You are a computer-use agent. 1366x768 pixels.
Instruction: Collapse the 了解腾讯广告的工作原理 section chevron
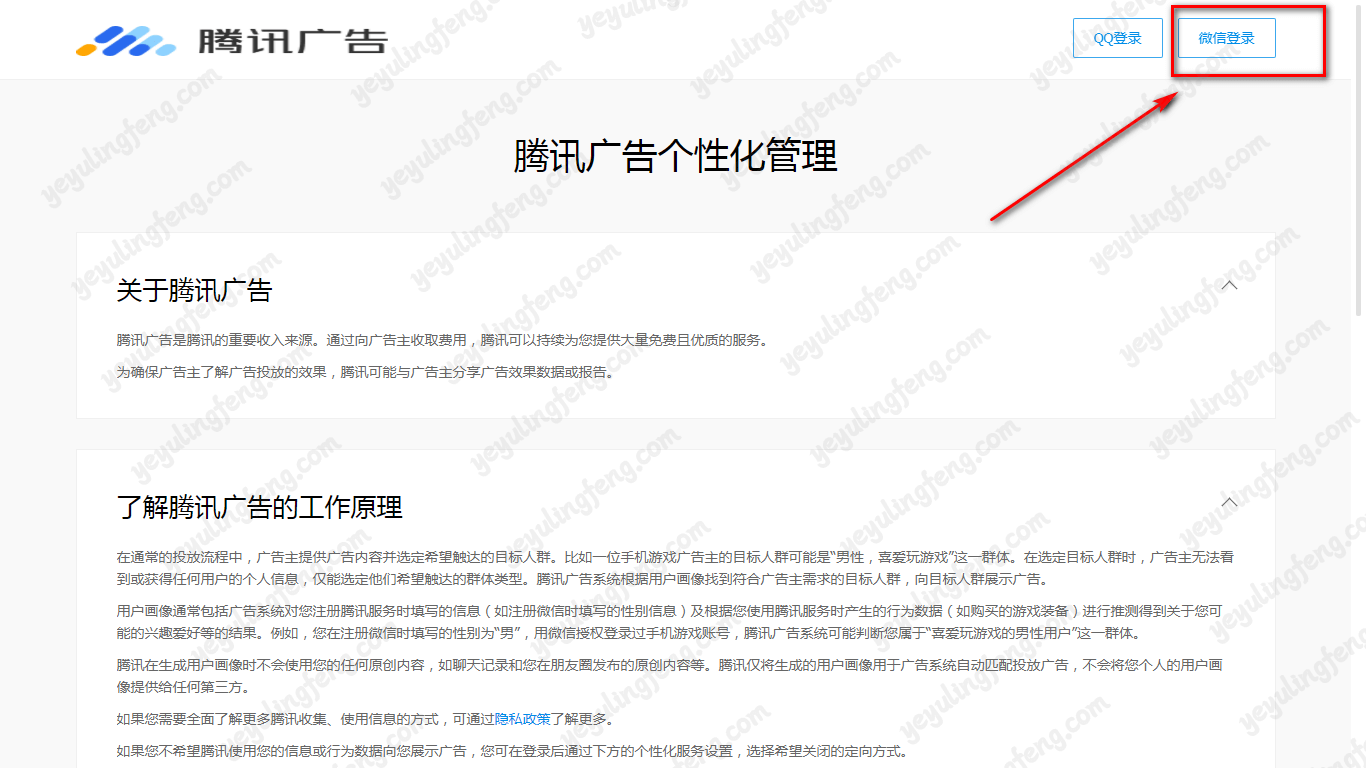(x=1230, y=502)
